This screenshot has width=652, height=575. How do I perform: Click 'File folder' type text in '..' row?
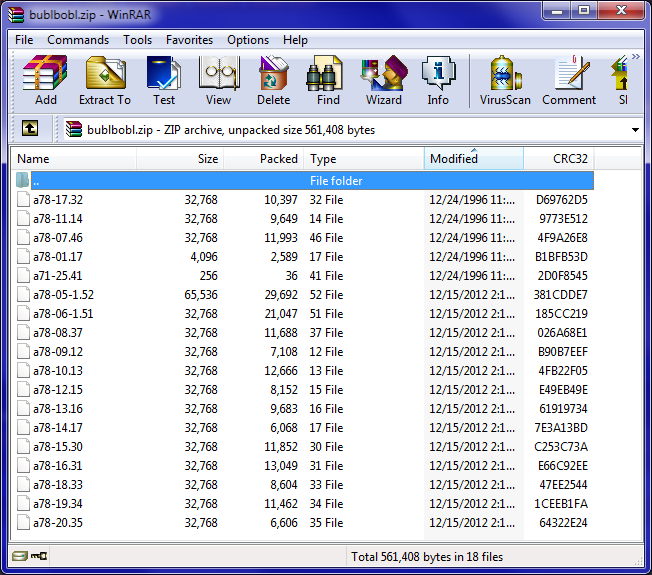(x=336, y=180)
